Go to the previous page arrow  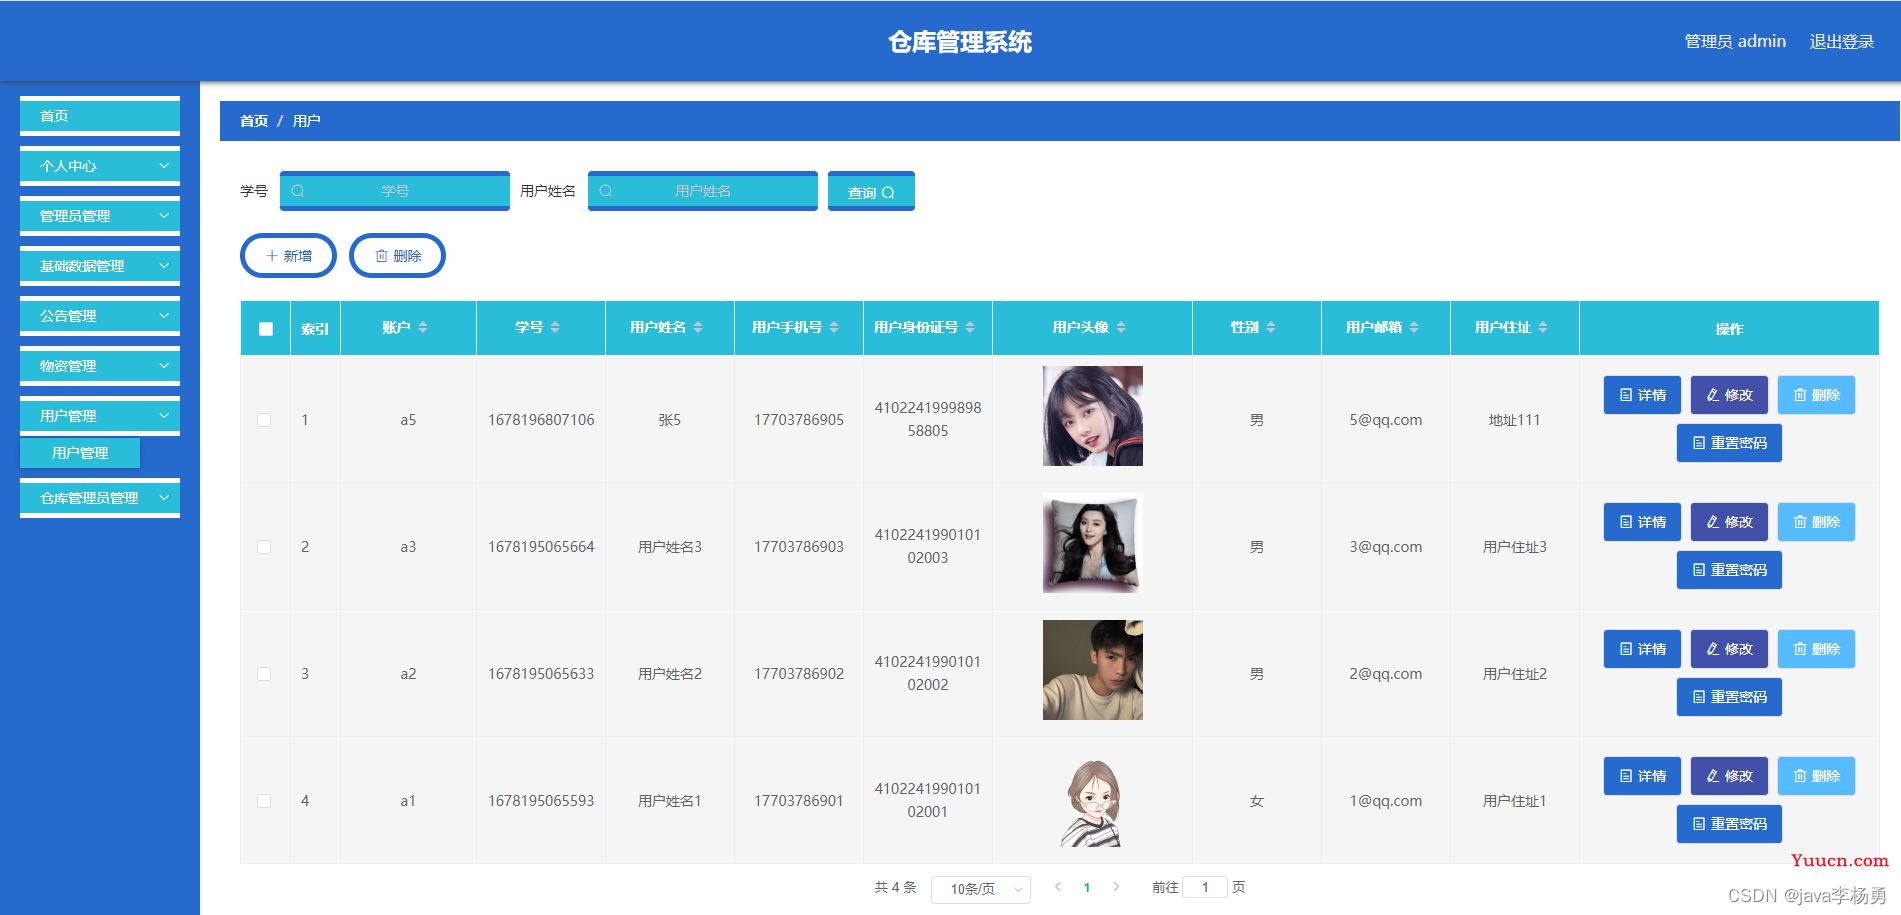tap(1058, 887)
